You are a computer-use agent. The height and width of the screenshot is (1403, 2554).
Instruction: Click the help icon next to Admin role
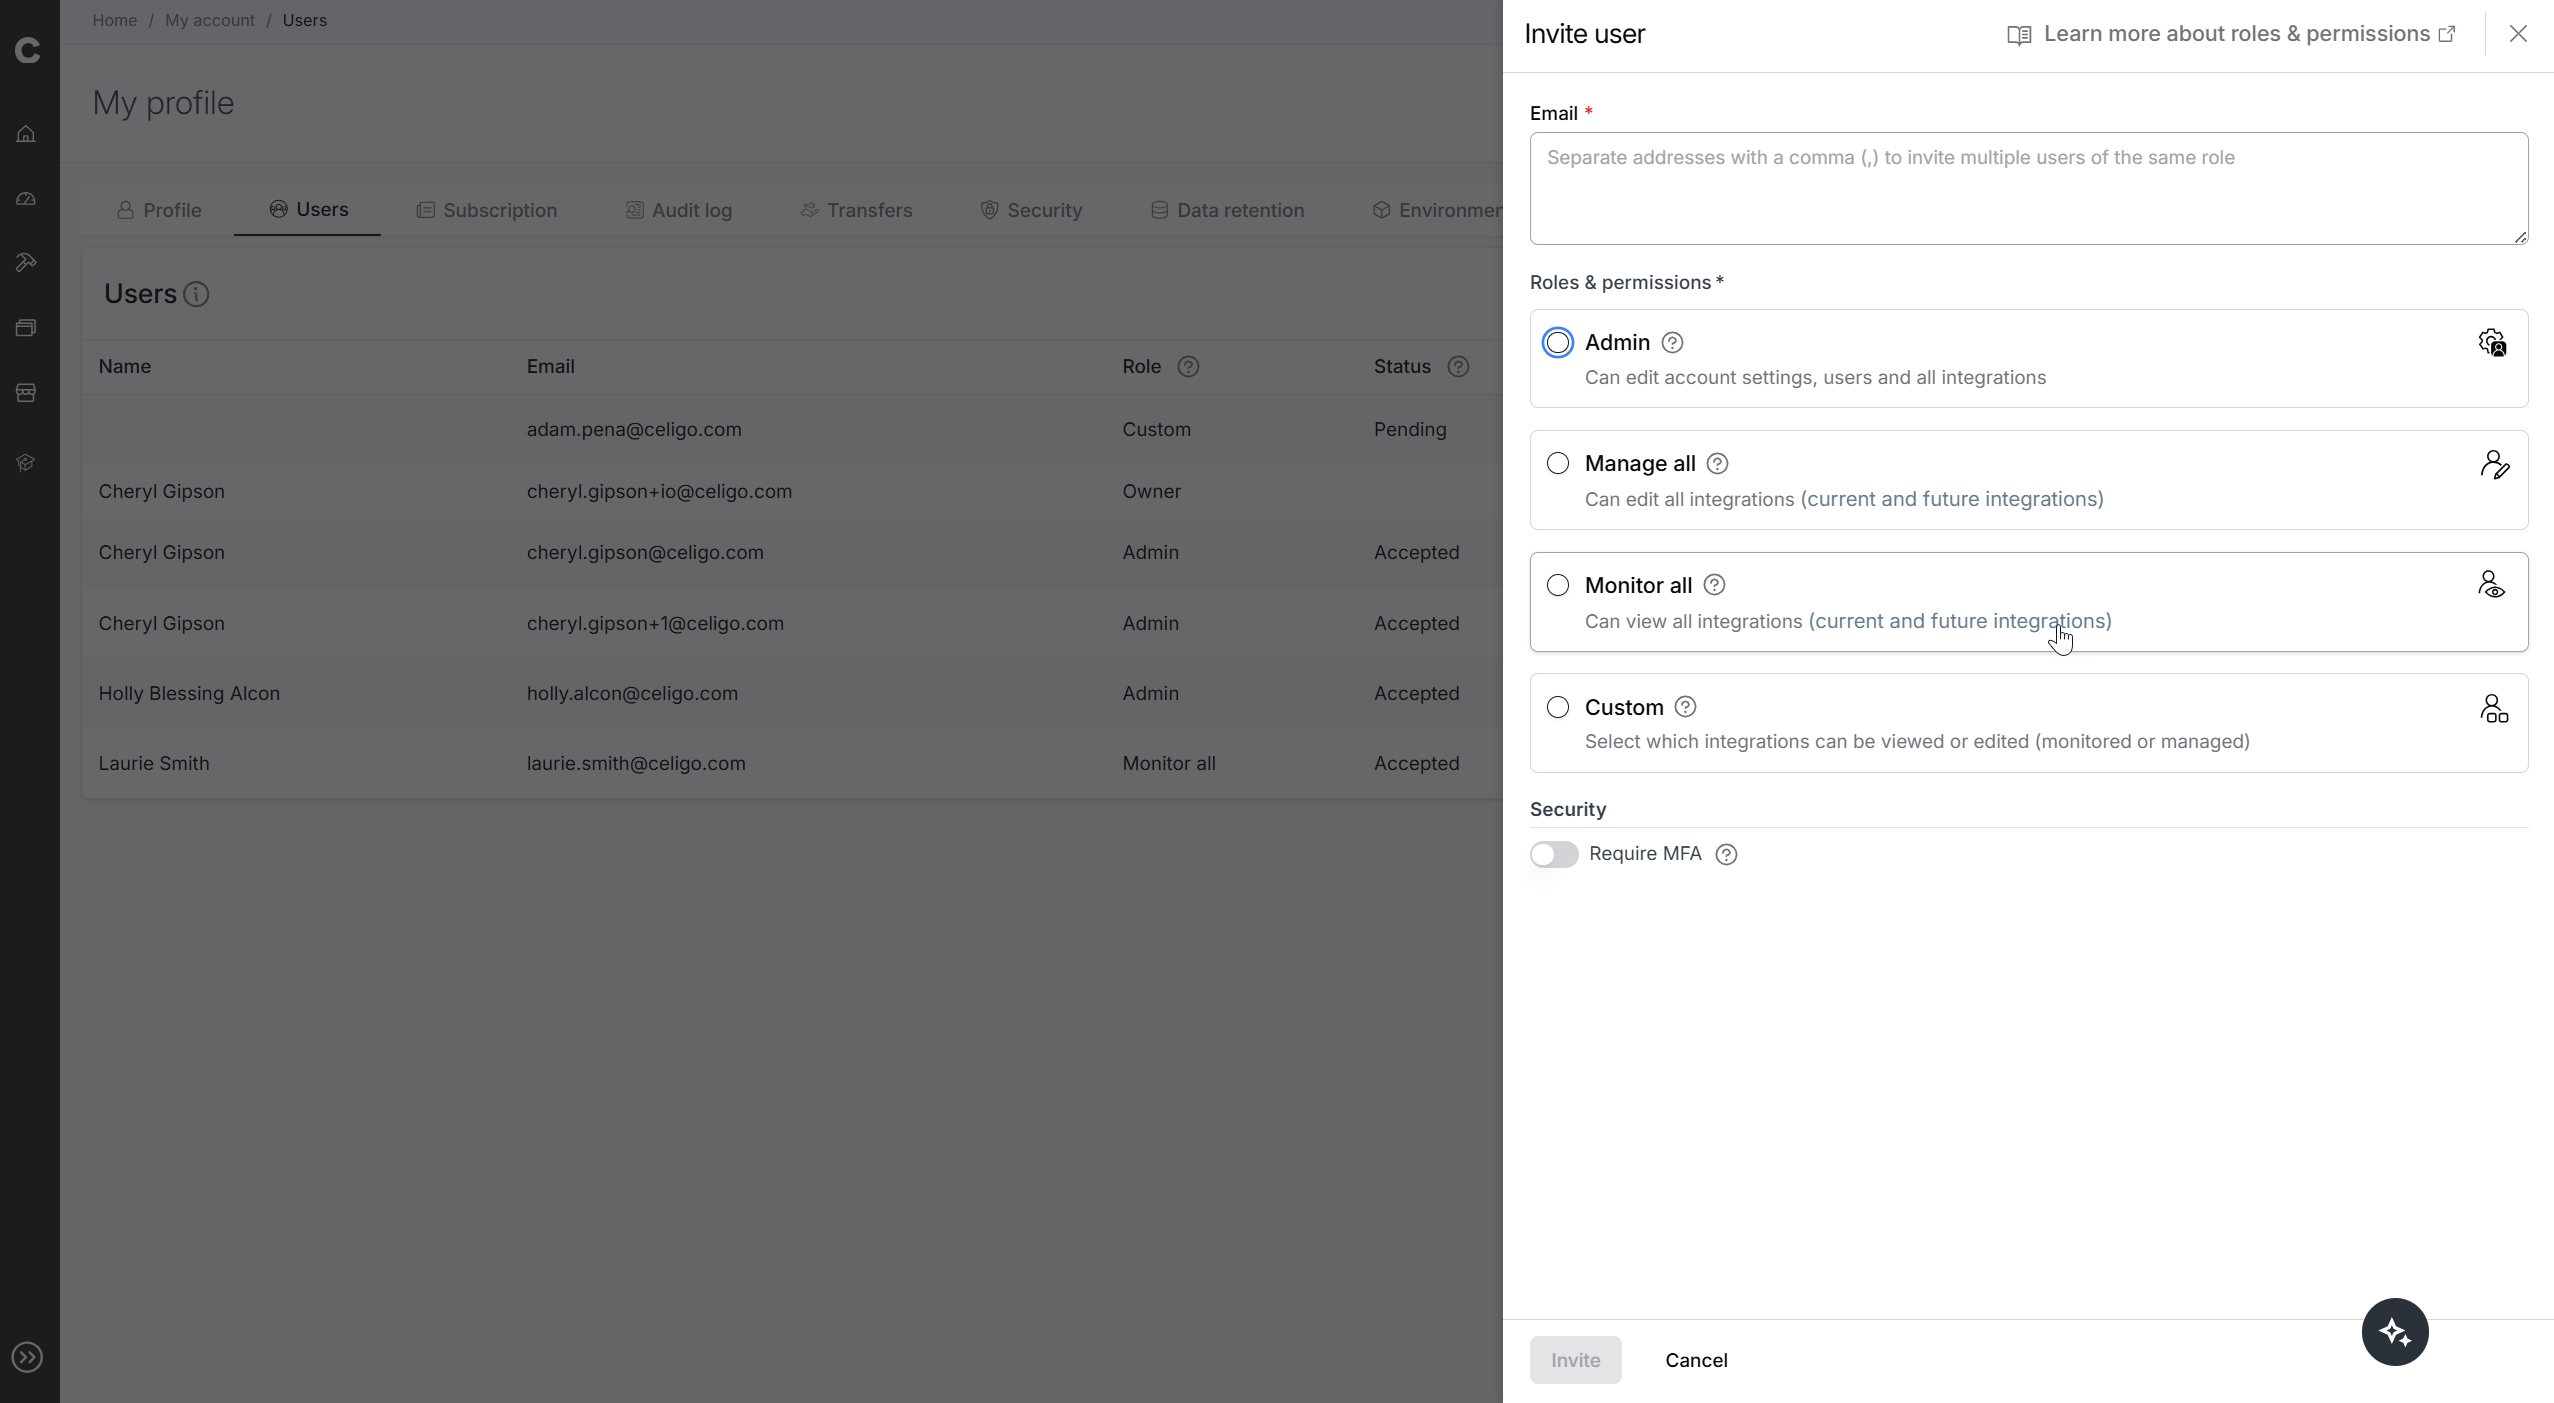[1672, 343]
